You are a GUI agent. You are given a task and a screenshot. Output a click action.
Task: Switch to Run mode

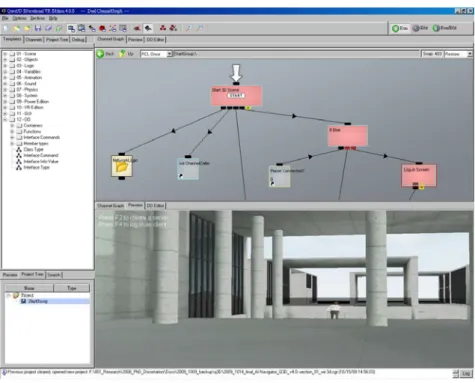(x=400, y=28)
